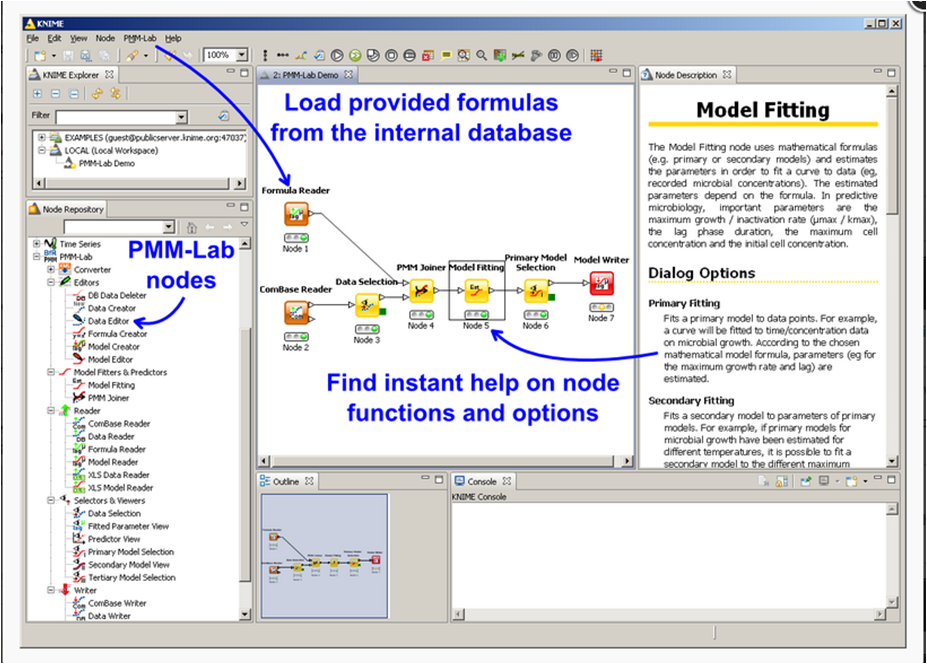Click the magnifying glass toolbar icon
The width and height of the screenshot is (927, 664).
[x=482, y=56]
